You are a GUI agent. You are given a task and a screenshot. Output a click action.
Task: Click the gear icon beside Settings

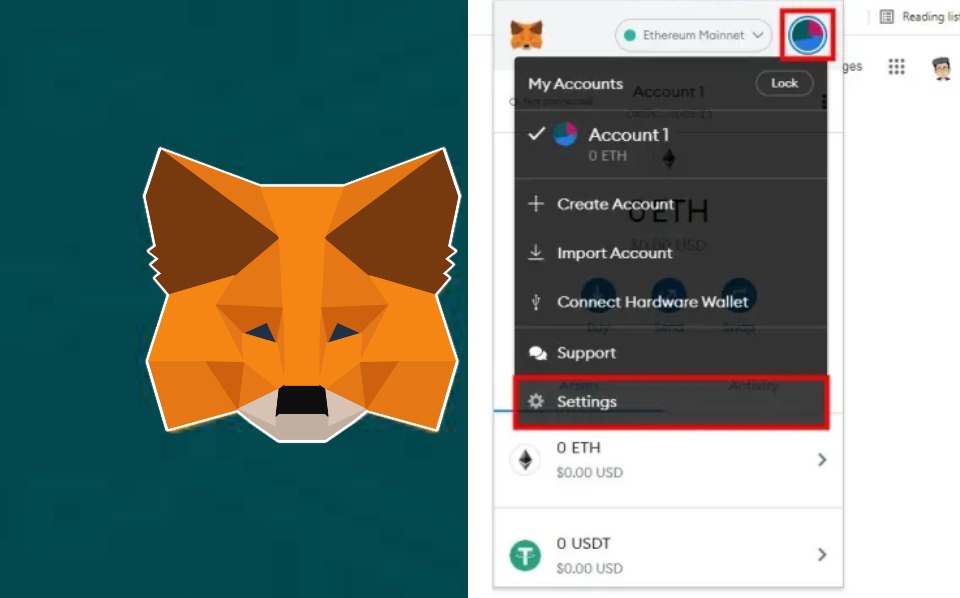[536, 401]
